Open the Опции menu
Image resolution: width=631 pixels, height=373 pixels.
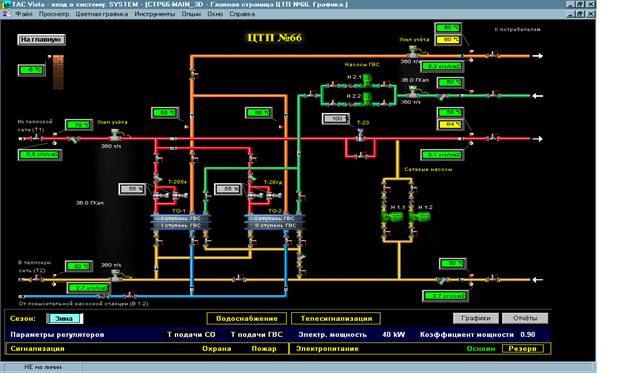(x=191, y=14)
